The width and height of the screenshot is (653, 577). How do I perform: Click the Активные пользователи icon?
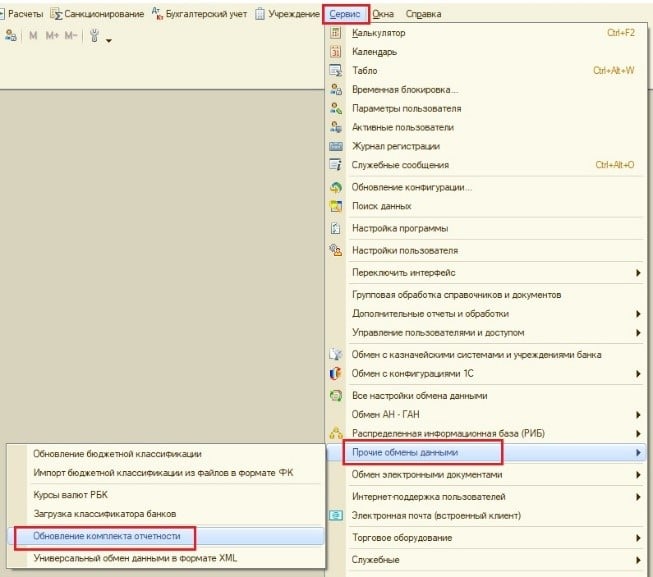(336, 127)
